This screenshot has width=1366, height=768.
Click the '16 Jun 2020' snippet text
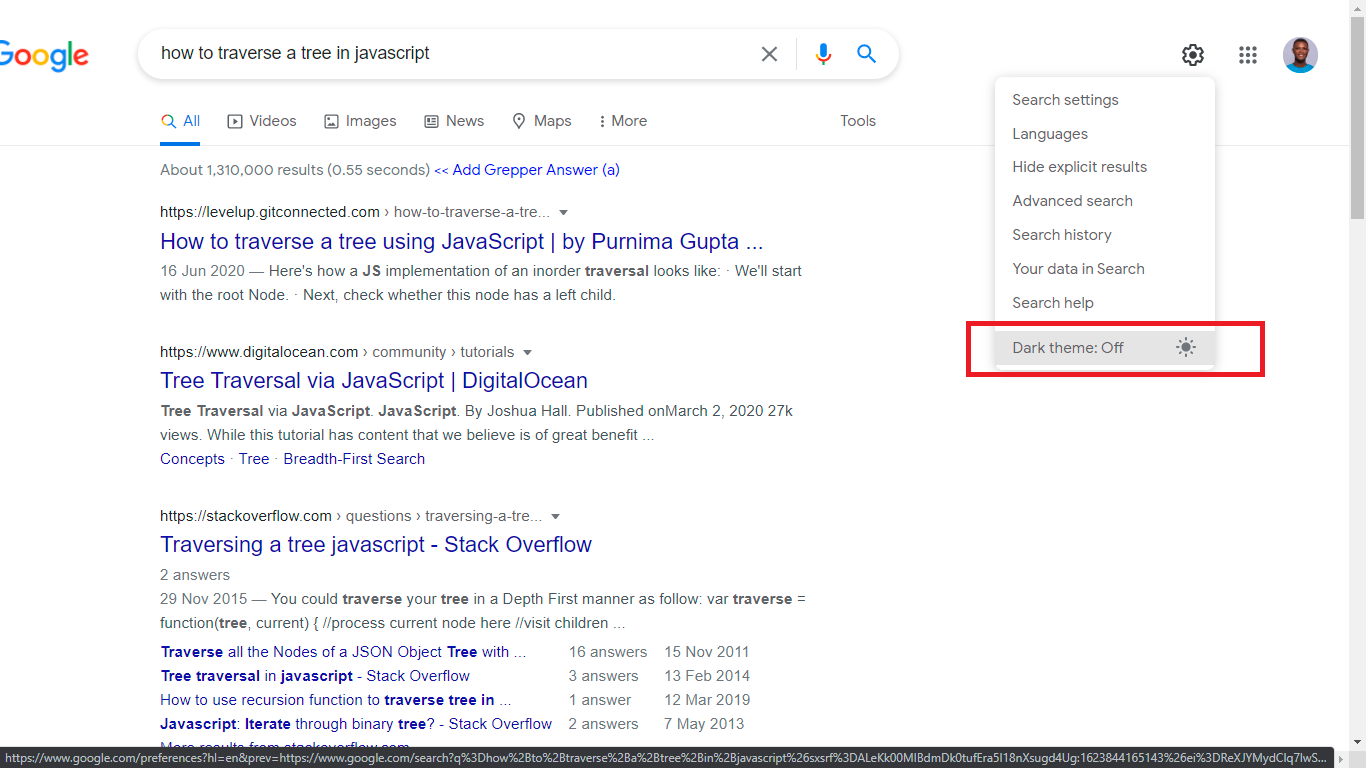(200, 271)
